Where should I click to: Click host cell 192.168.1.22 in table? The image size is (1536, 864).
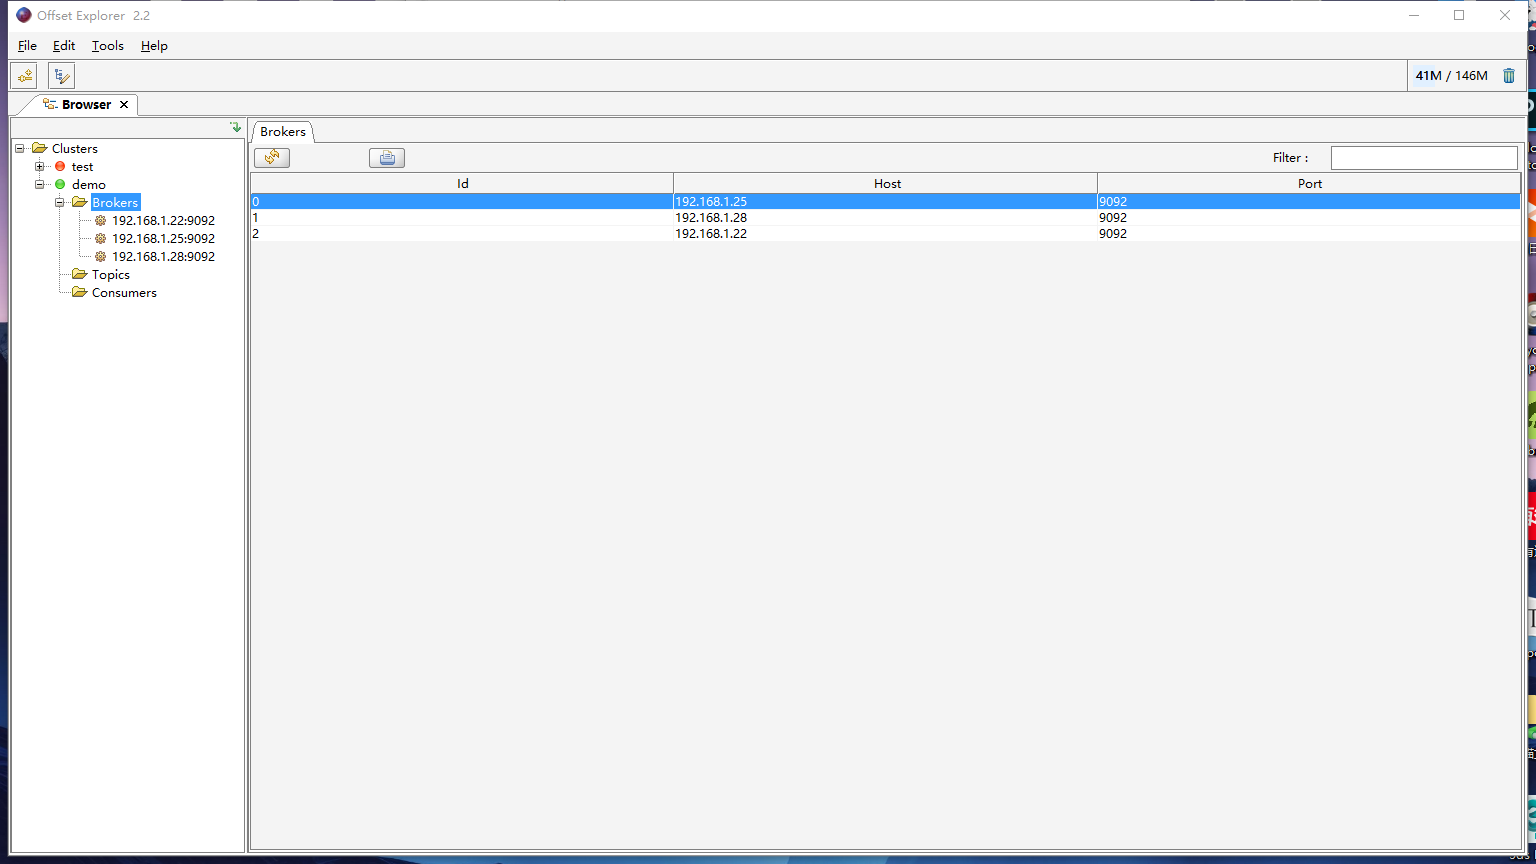pos(886,234)
